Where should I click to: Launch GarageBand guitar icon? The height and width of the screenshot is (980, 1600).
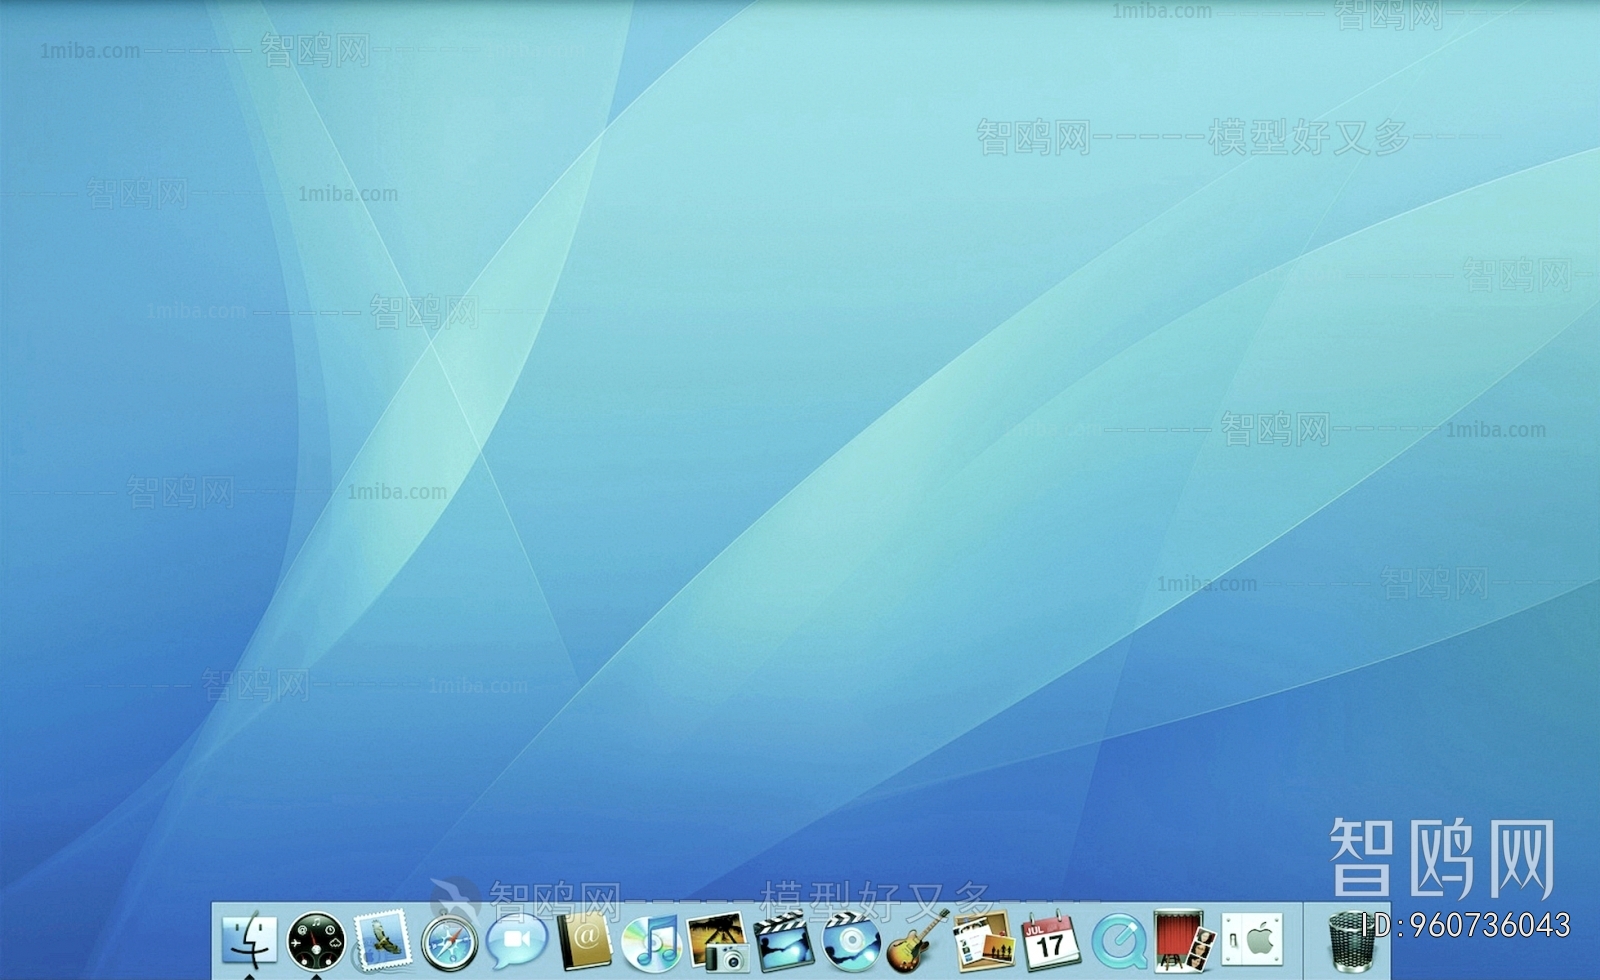click(918, 941)
